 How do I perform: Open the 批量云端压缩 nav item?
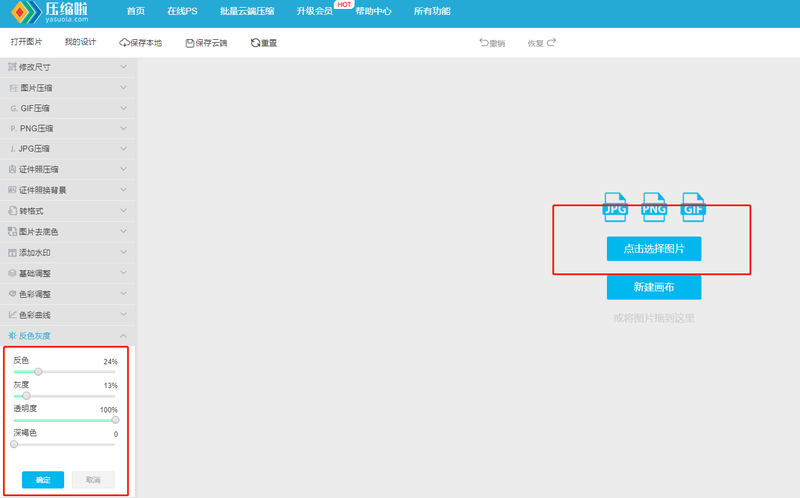click(247, 11)
